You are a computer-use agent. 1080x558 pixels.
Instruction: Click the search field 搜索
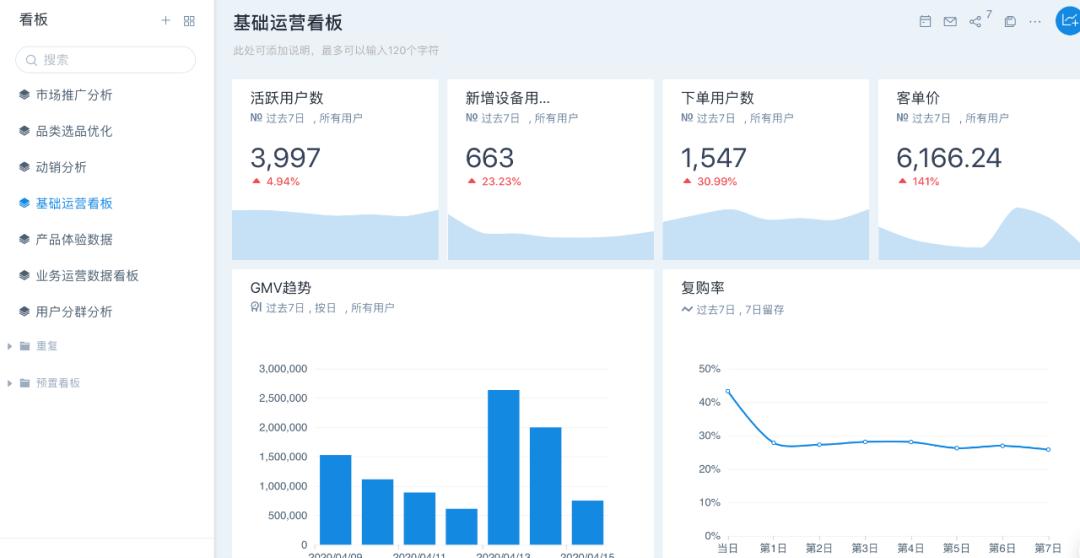pos(105,60)
